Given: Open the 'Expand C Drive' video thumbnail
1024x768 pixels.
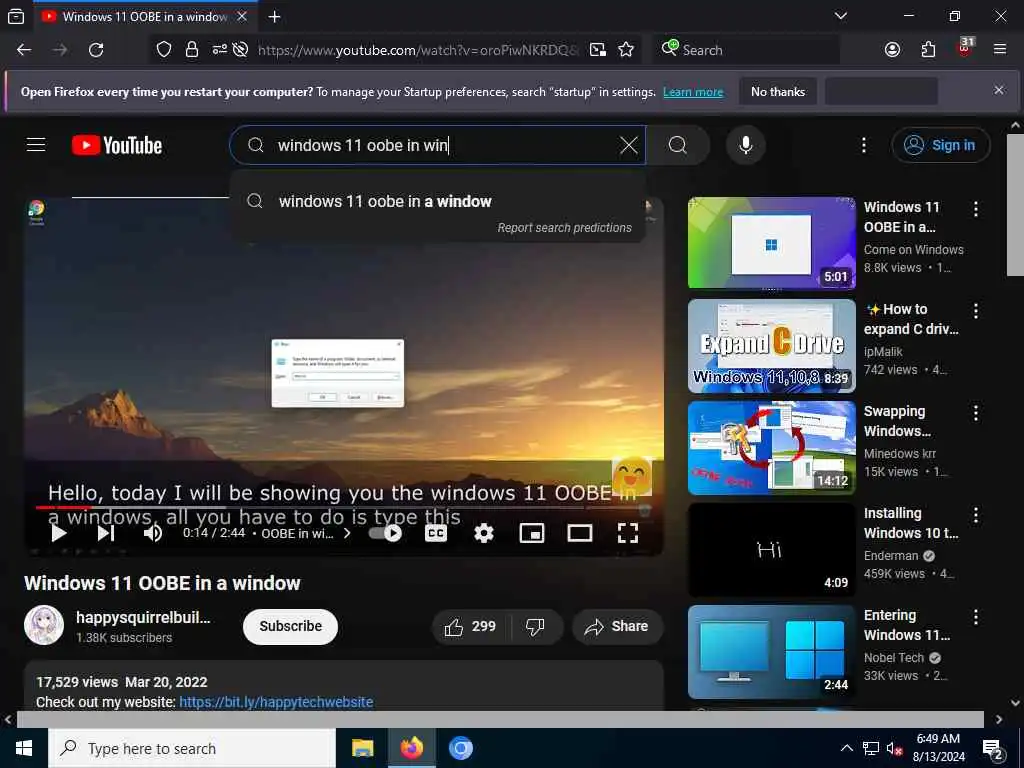Looking at the screenshot, I should click(x=771, y=345).
